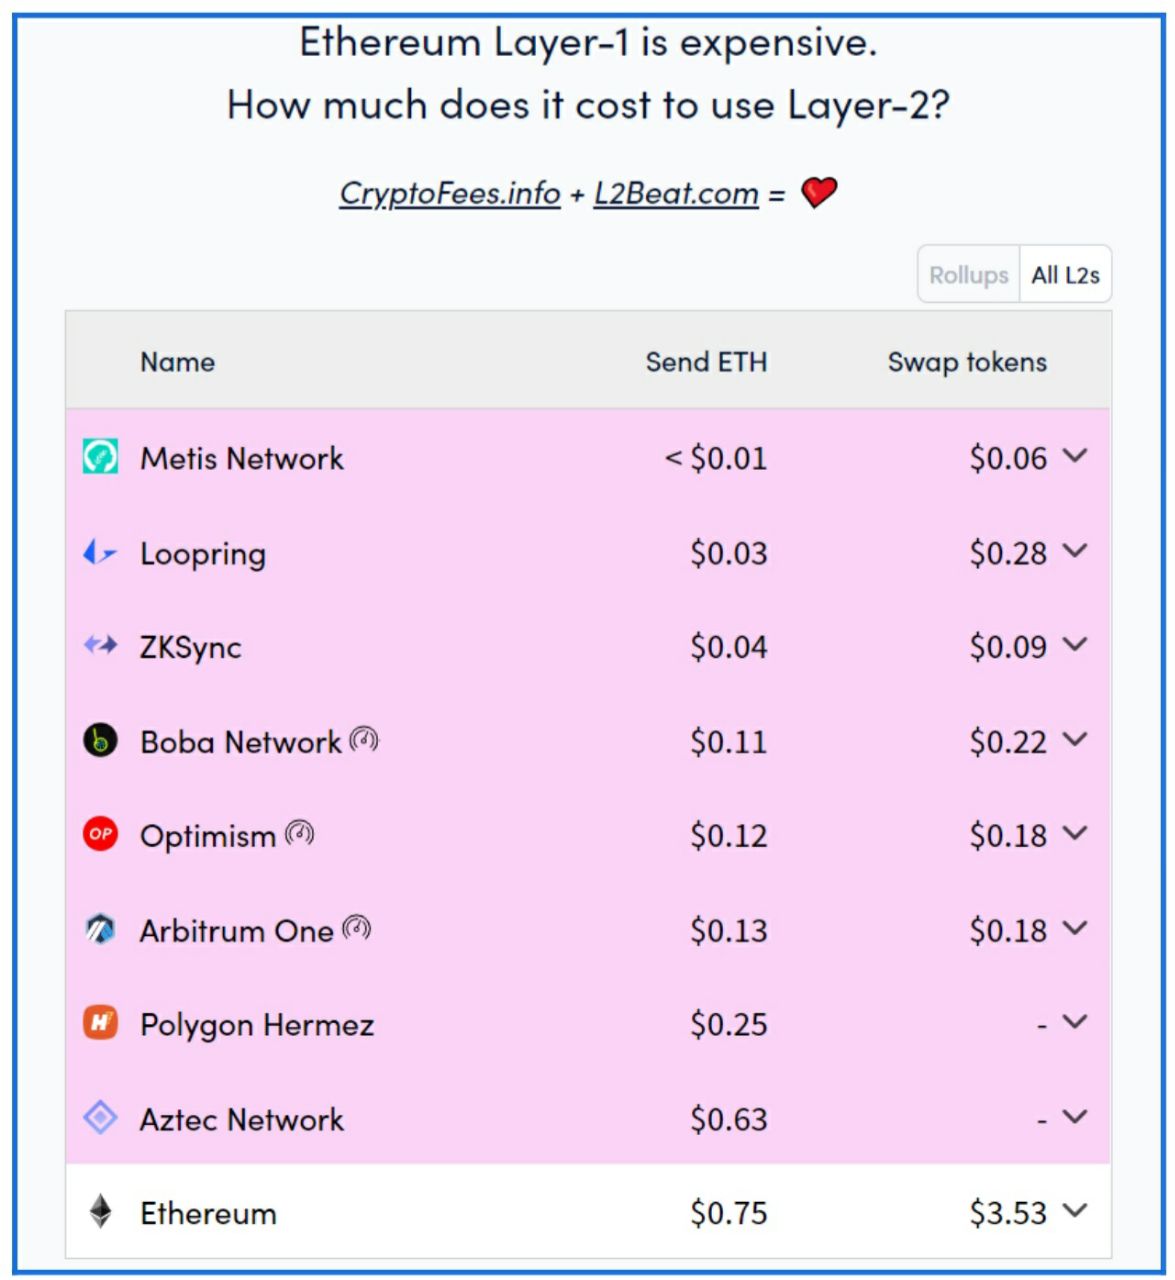Image resolution: width=1175 pixels, height=1280 pixels.
Task: Click the orange Polygon Hermez logo
Action: click(x=100, y=1023)
